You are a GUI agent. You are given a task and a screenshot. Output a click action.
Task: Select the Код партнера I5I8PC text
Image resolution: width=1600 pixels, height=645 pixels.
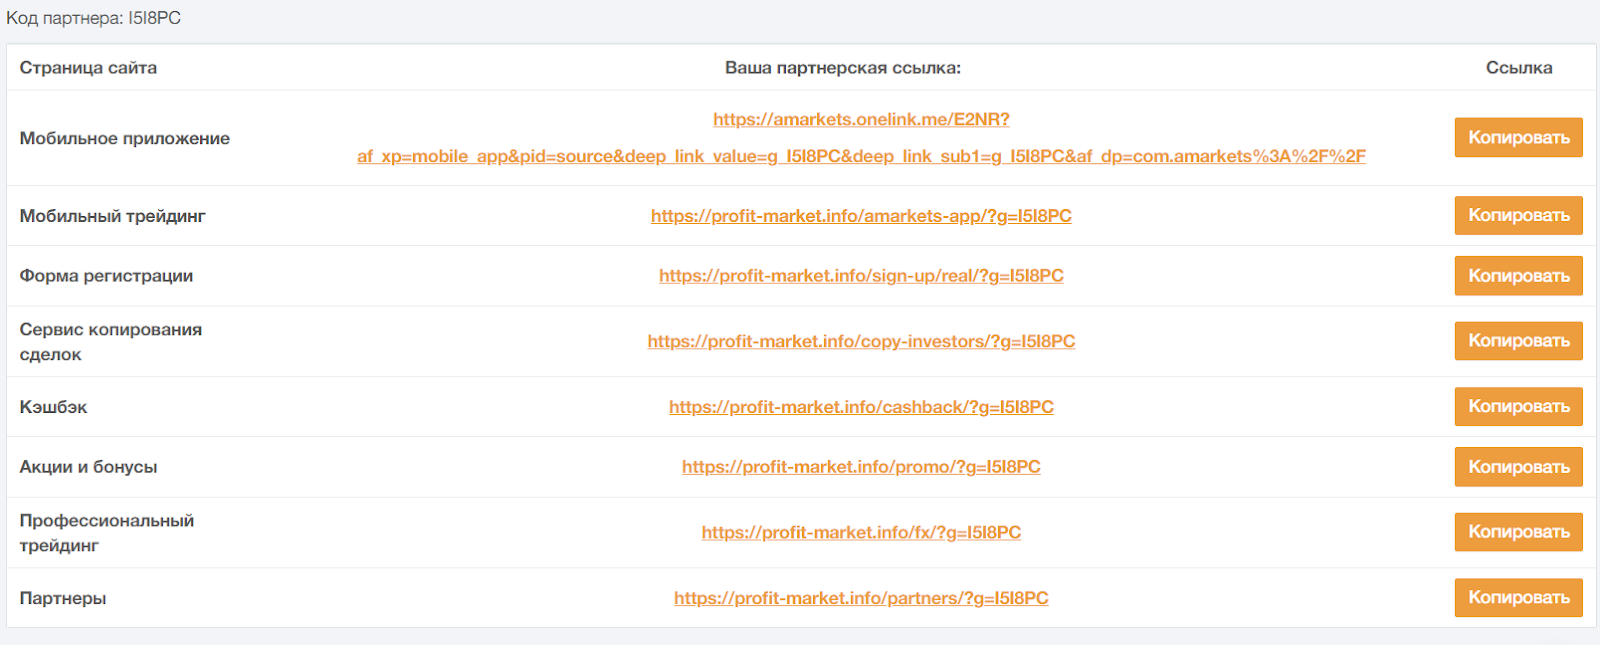tap(93, 18)
